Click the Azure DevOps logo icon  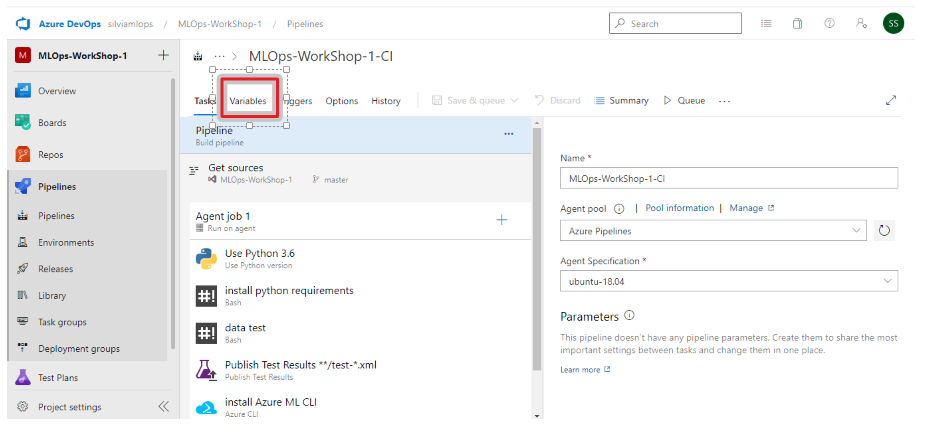click(23, 24)
